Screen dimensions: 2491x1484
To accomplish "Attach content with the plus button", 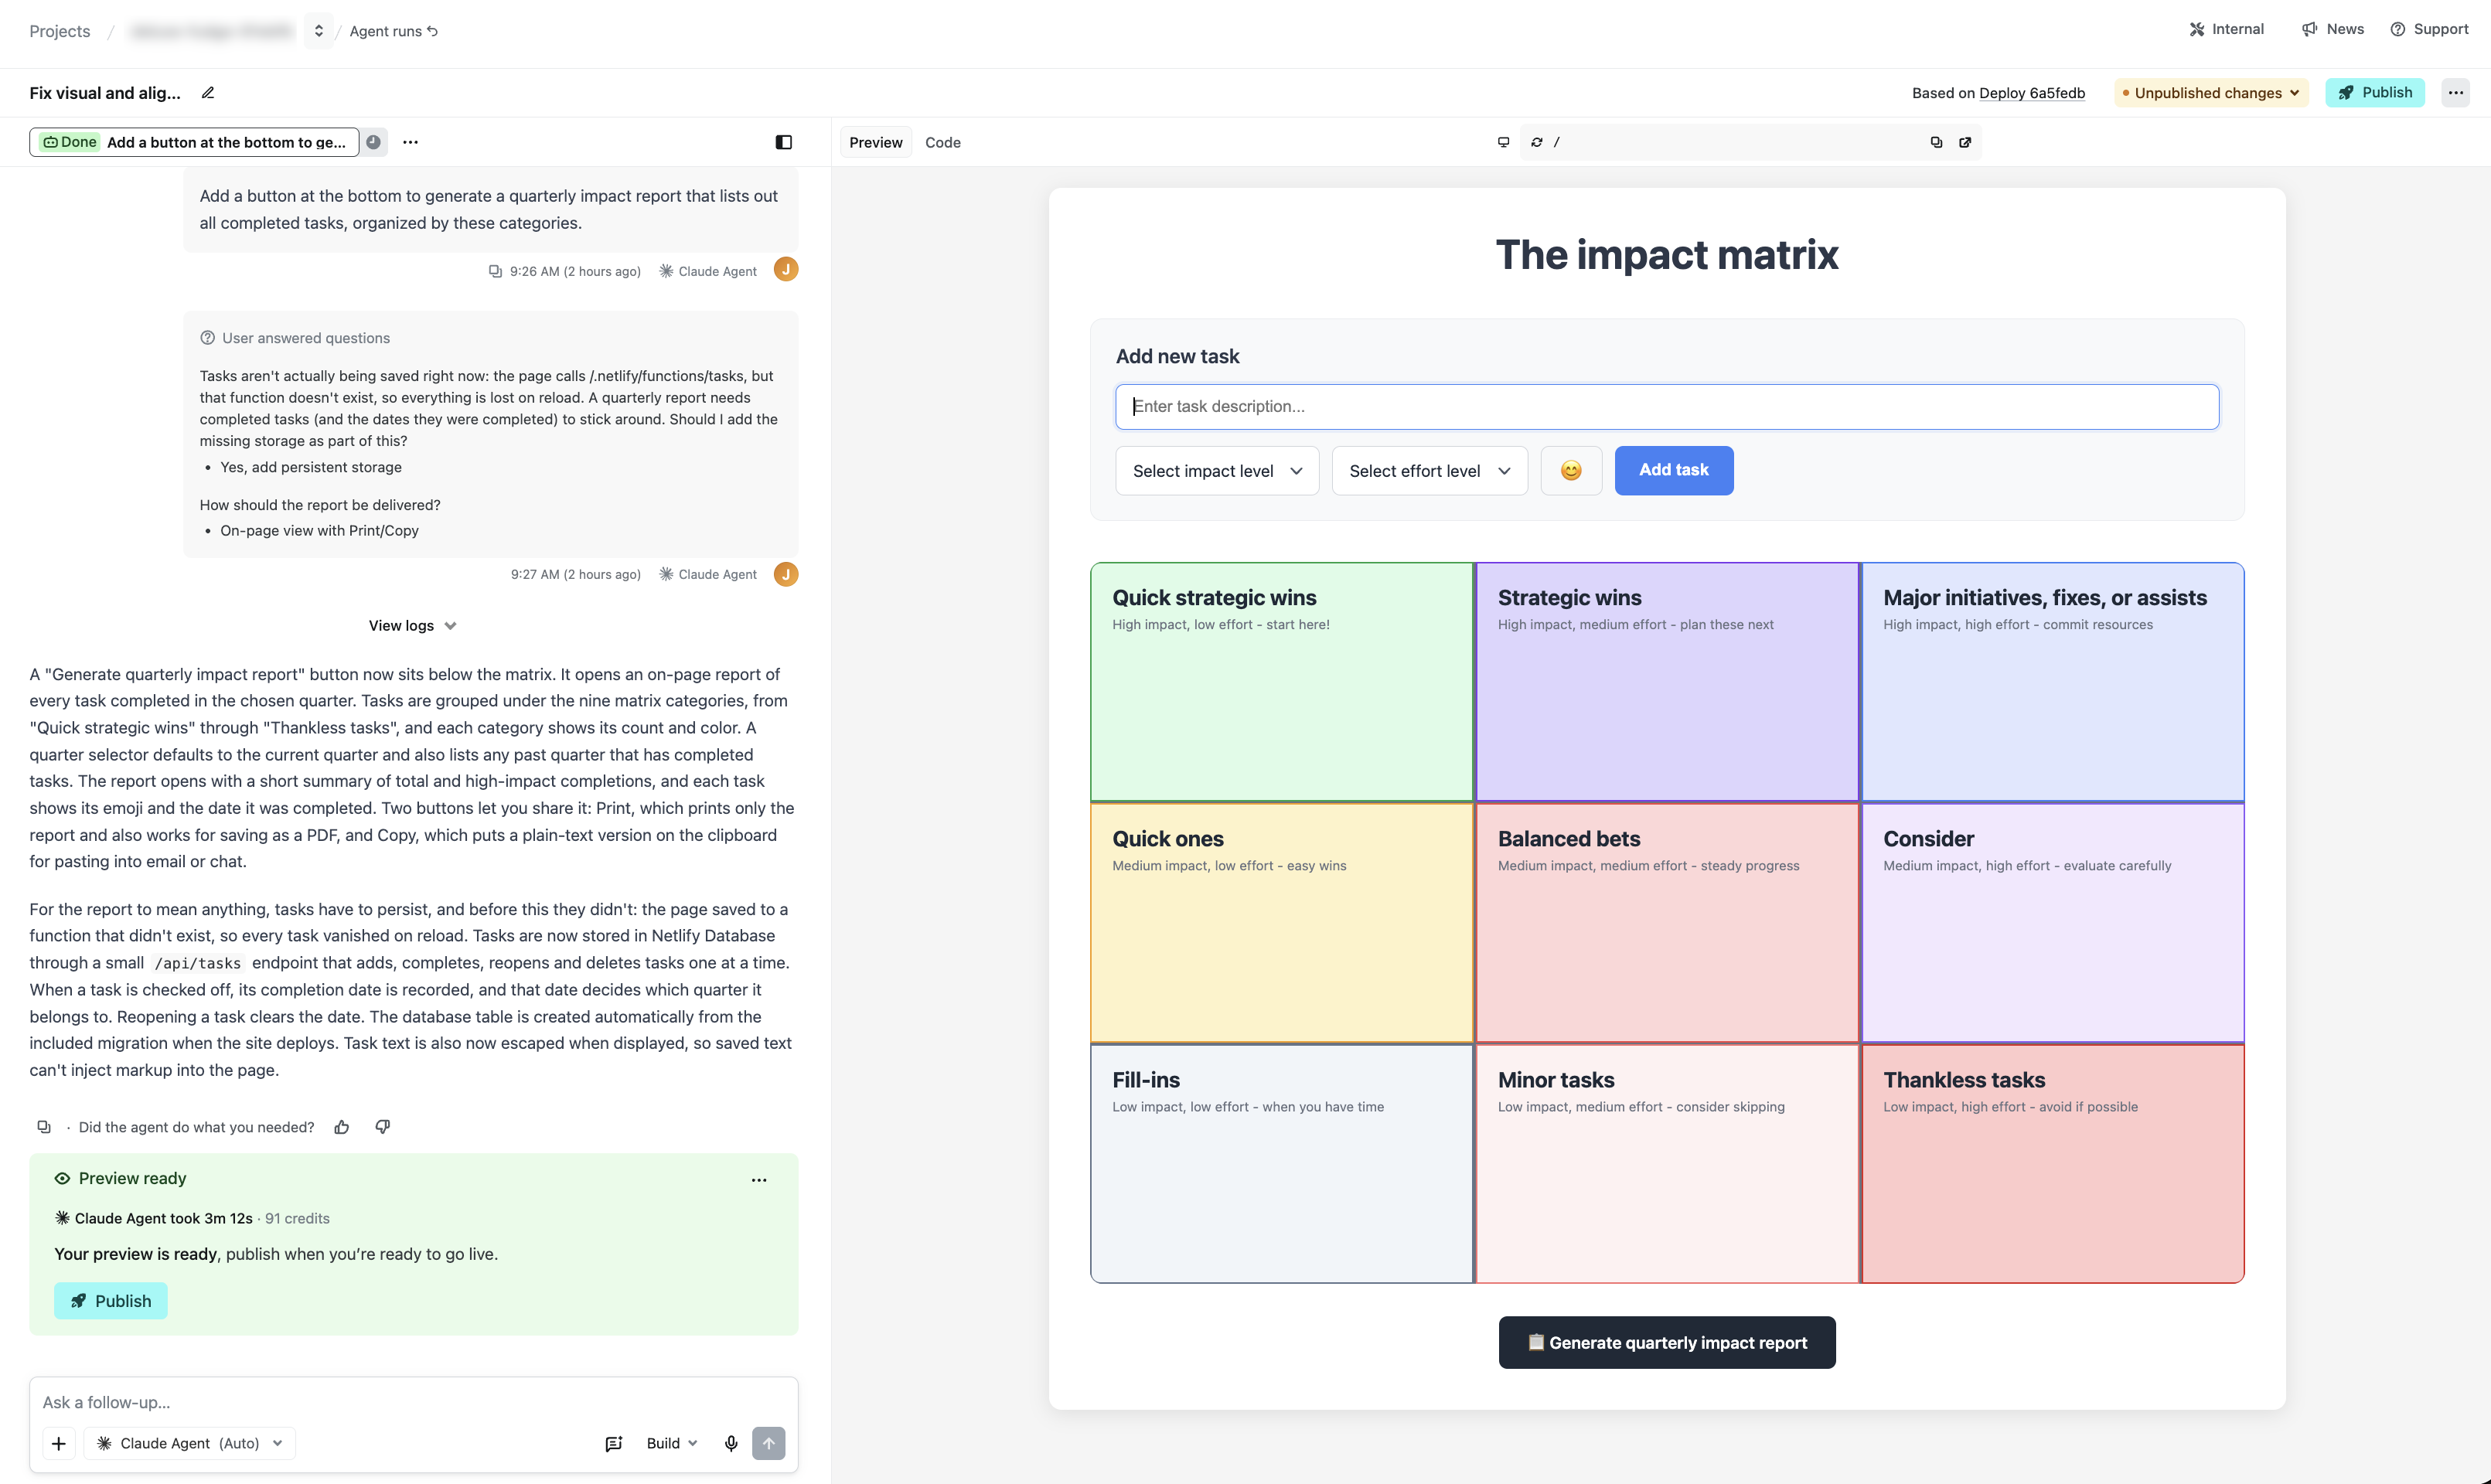I will (x=59, y=1443).
